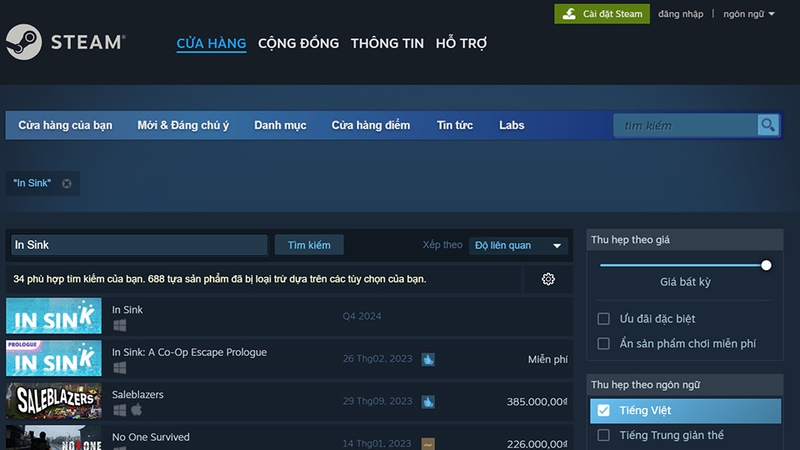Open Cửa hàng điểm tab

371,126
